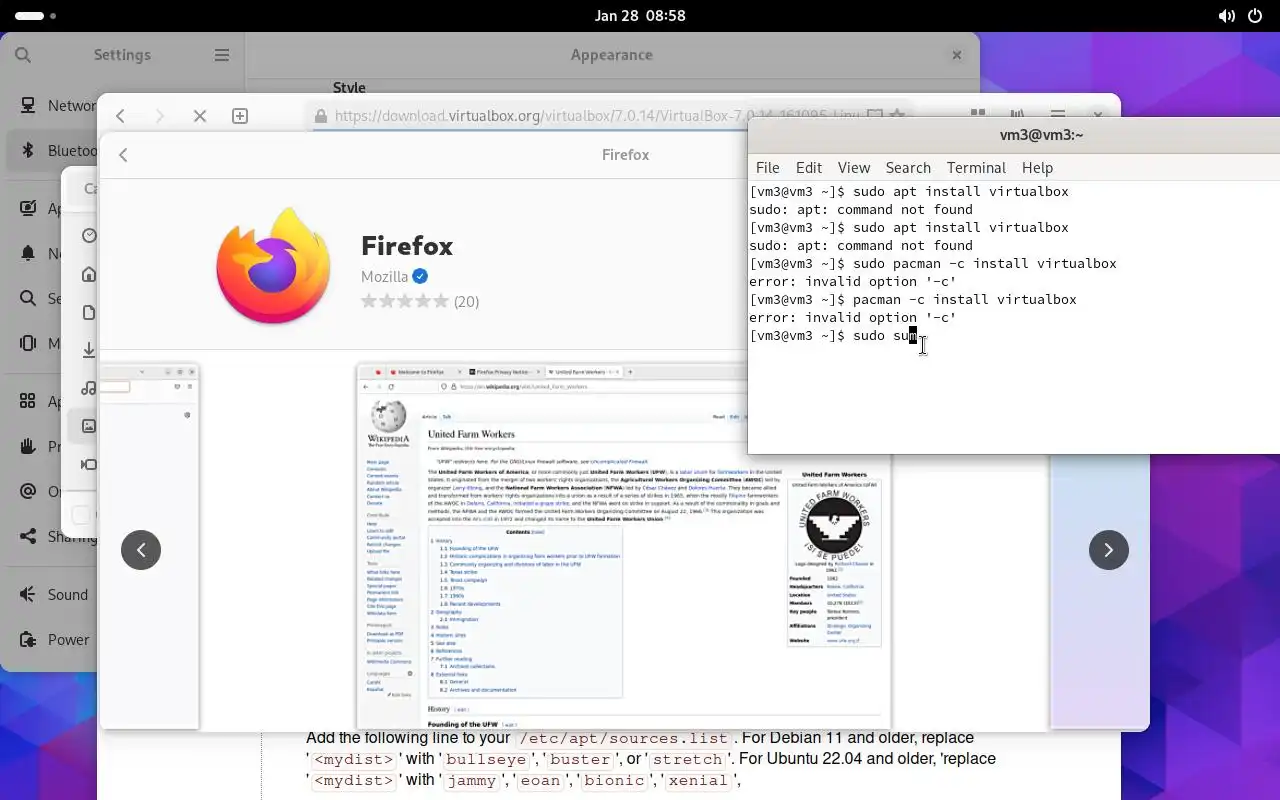This screenshot has width=1280, height=800.
Task: Show next Firefox screenshot
Action: pos(1108,549)
